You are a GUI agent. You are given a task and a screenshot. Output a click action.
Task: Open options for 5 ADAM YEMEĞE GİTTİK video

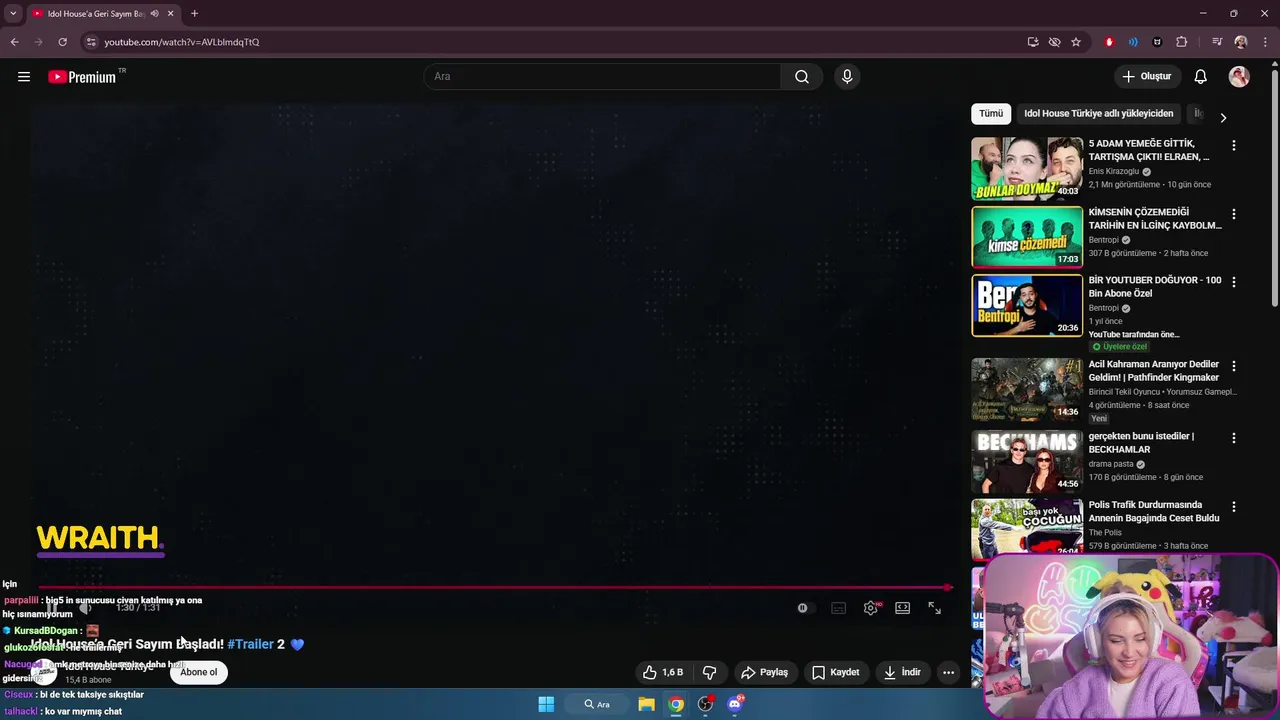click(1233, 146)
